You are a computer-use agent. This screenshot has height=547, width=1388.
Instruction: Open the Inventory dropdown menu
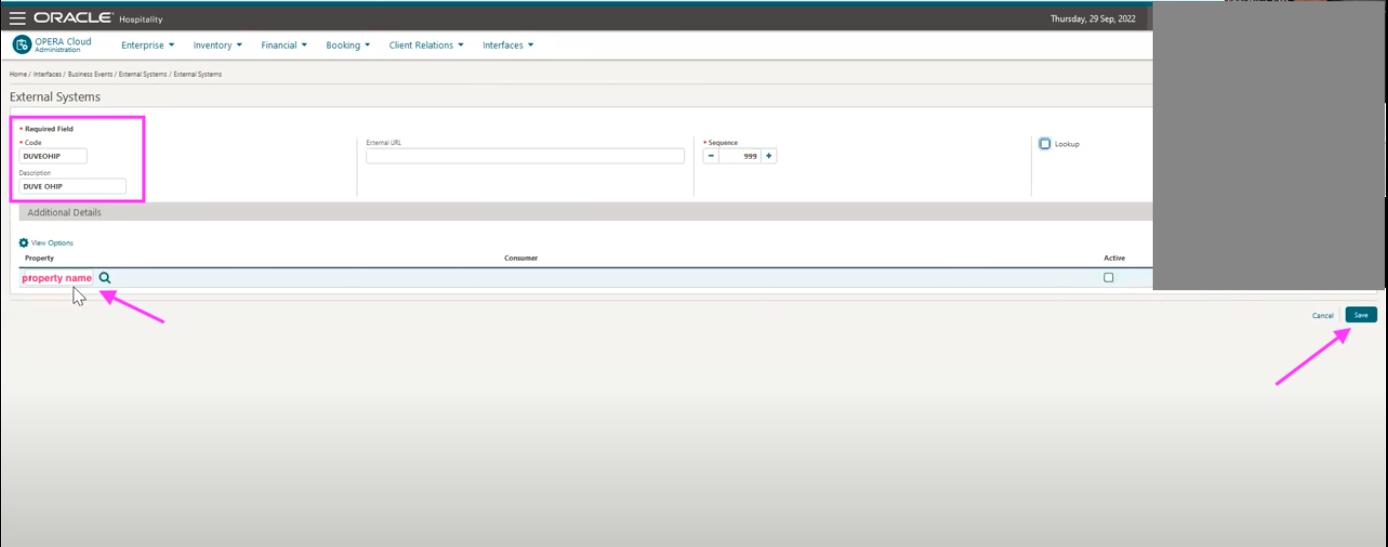(x=218, y=45)
